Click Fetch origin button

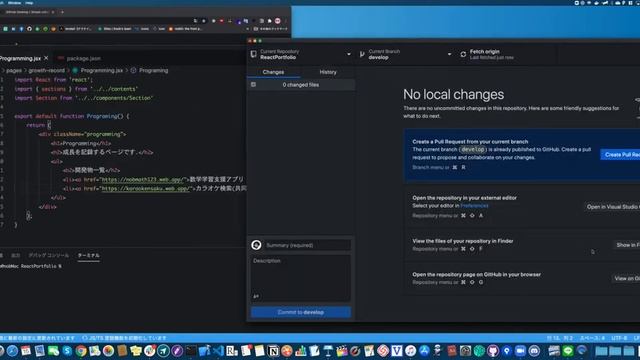[x=507, y=54]
